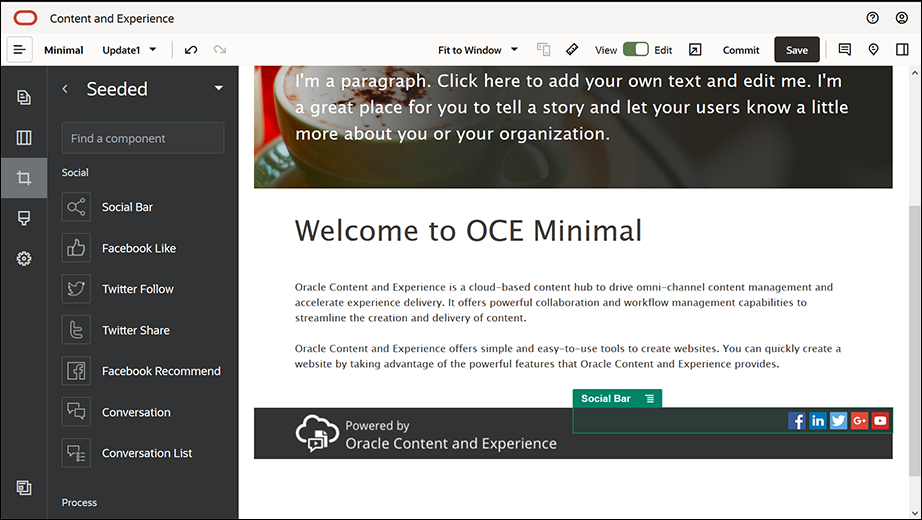Select the Conversation List component icon
922x520 pixels.
coord(76,453)
